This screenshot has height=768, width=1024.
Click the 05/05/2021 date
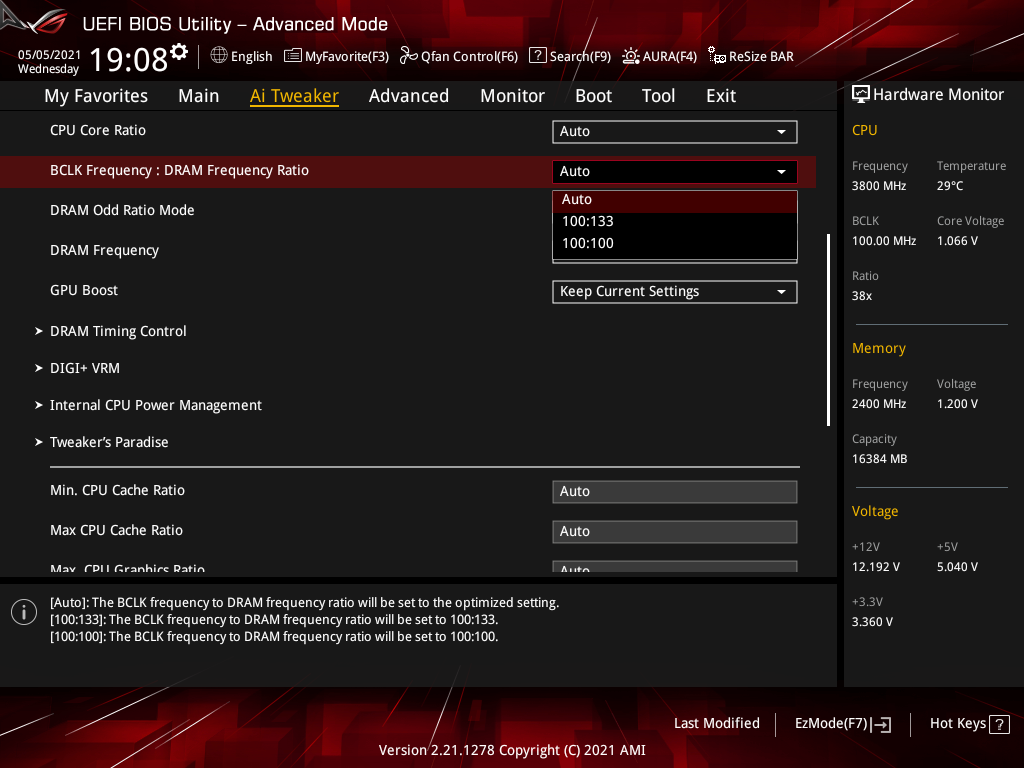[49, 55]
